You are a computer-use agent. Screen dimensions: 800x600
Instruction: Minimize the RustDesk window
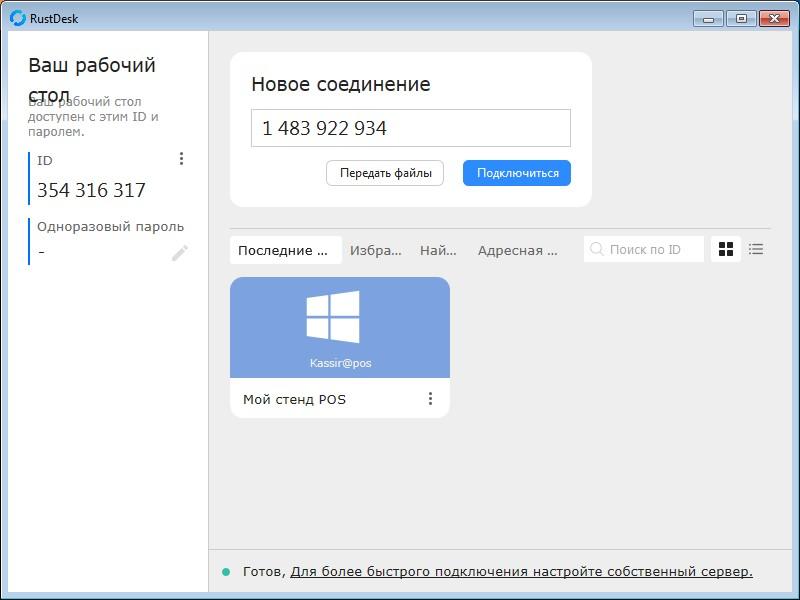(x=708, y=19)
